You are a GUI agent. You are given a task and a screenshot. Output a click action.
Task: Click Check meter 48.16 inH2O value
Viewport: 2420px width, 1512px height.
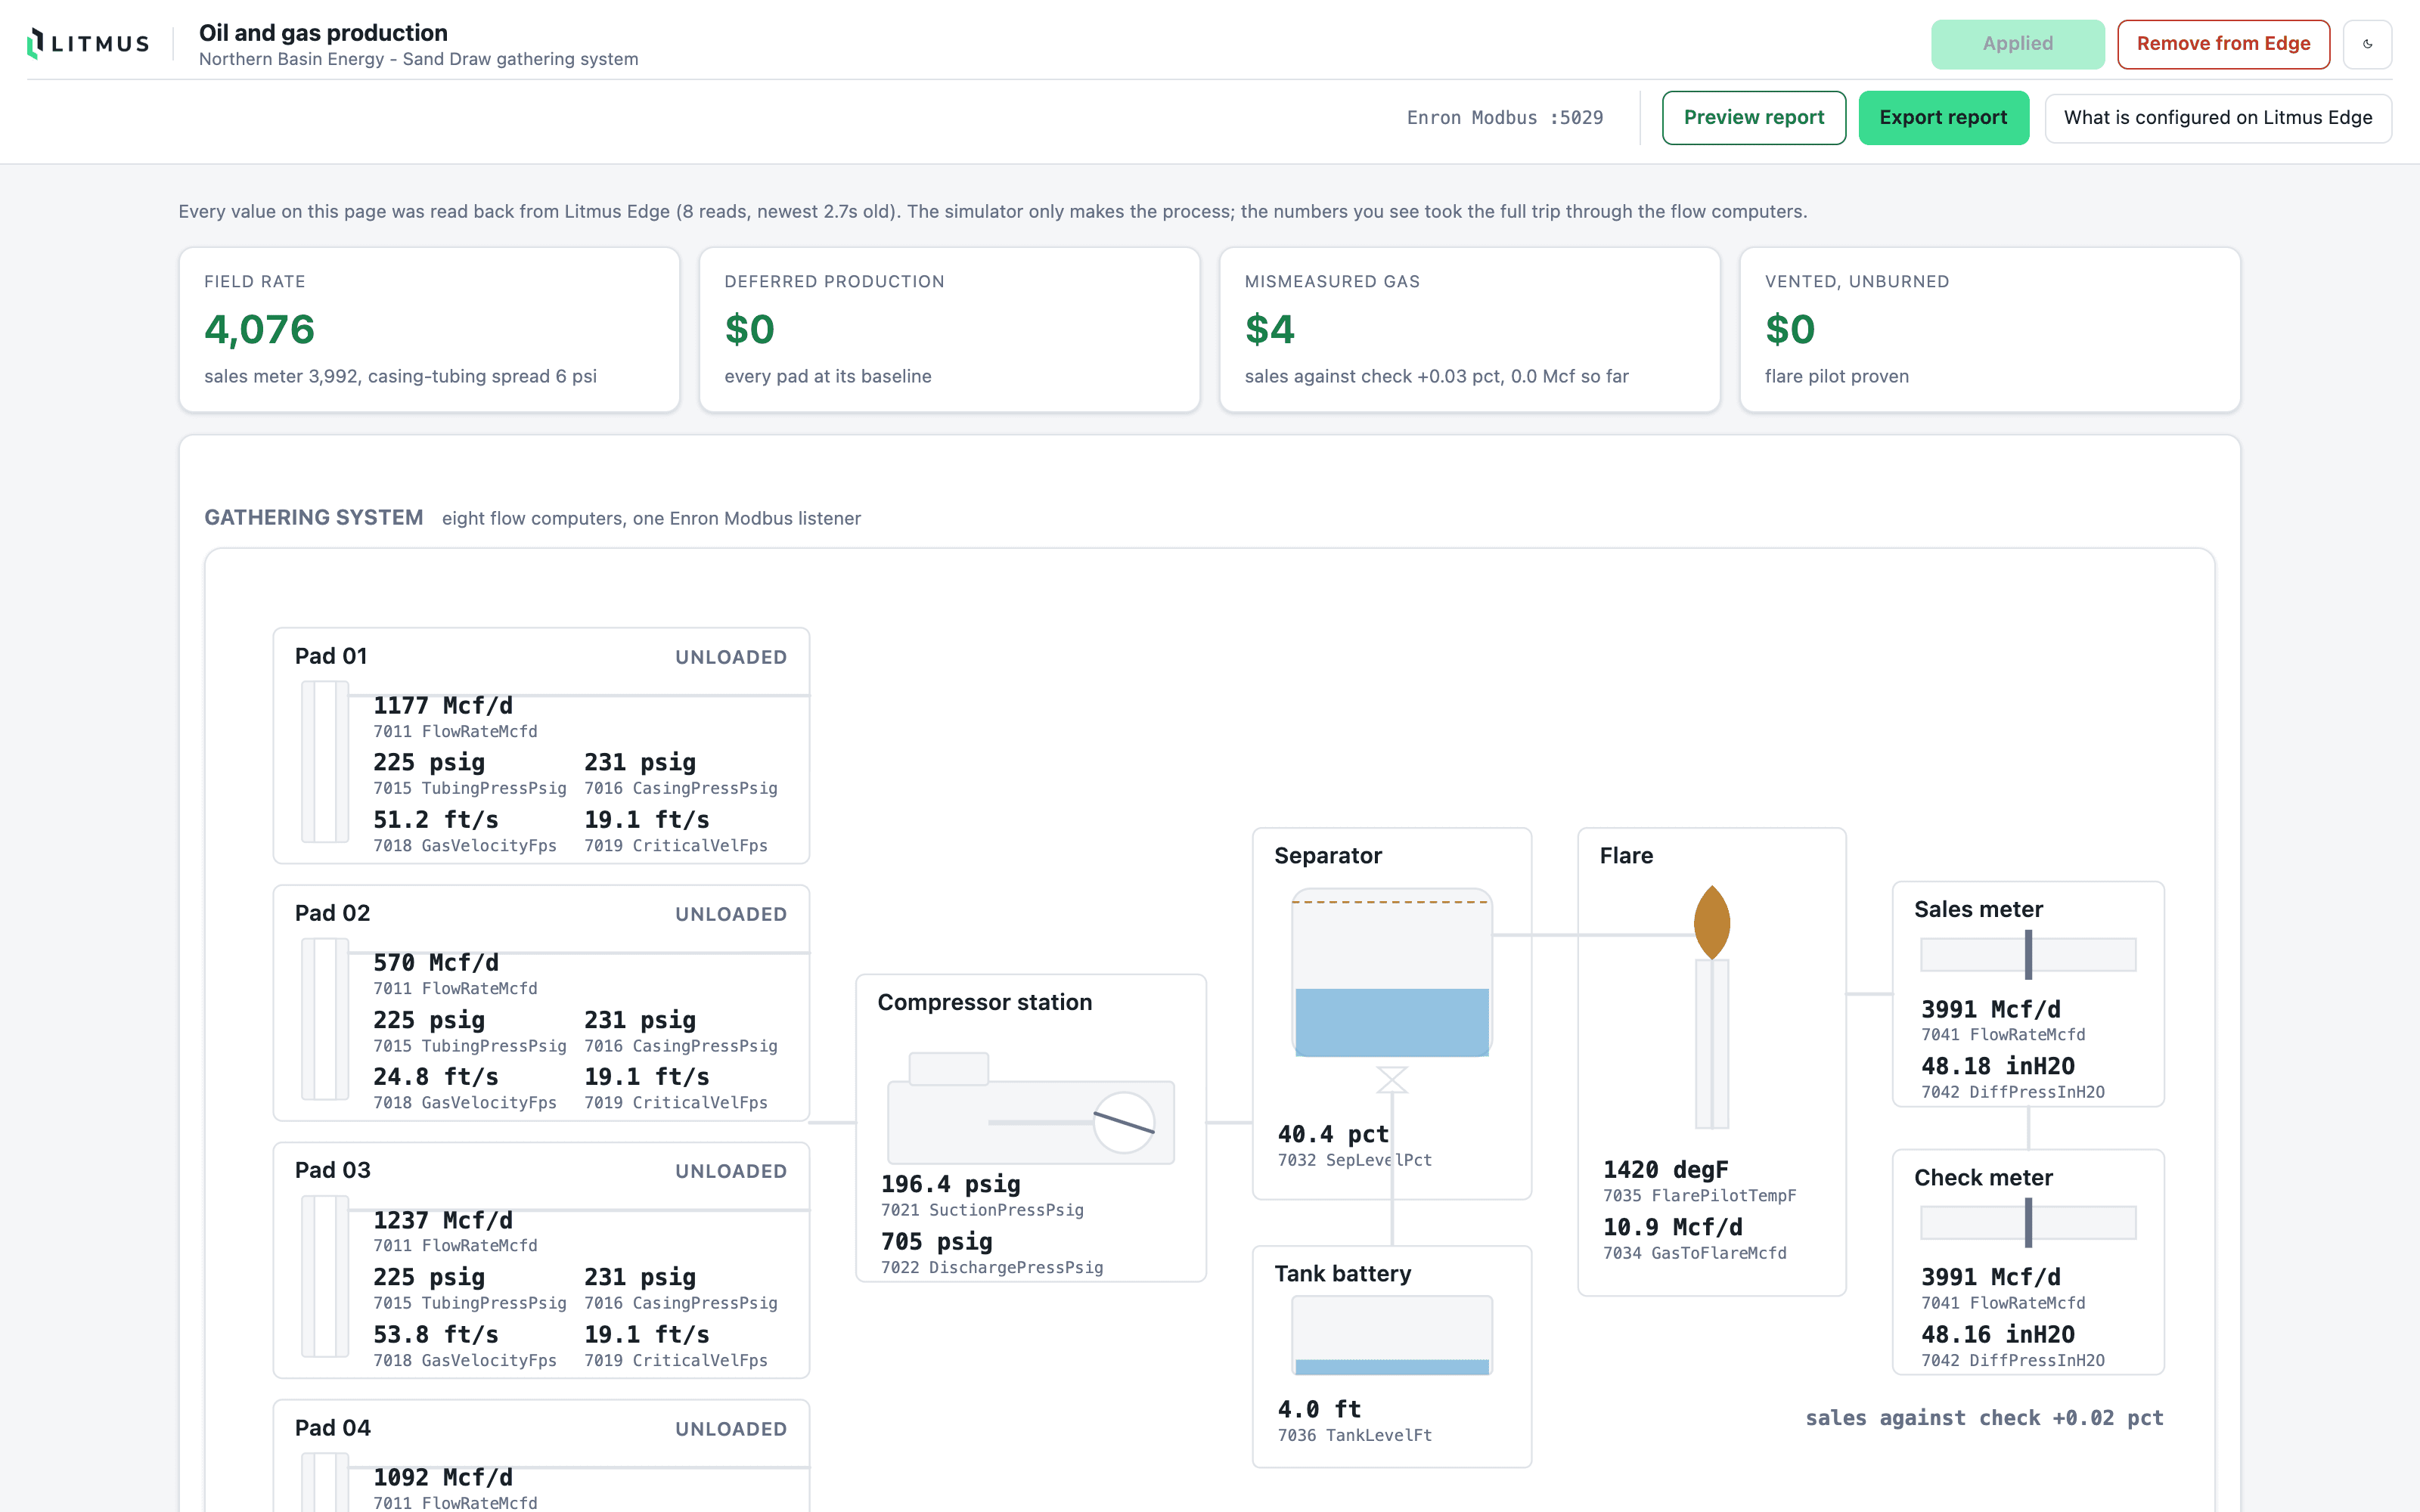[1997, 1335]
